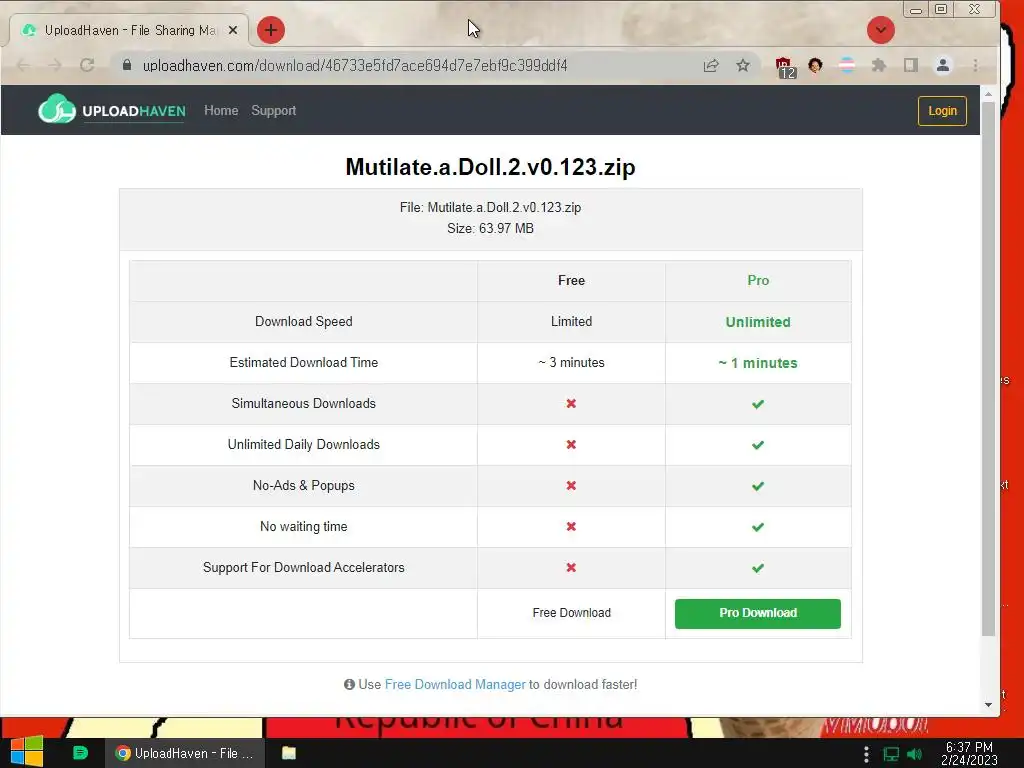Click the volume speaker tray icon
The height and width of the screenshot is (768, 1024).
[914, 754]
